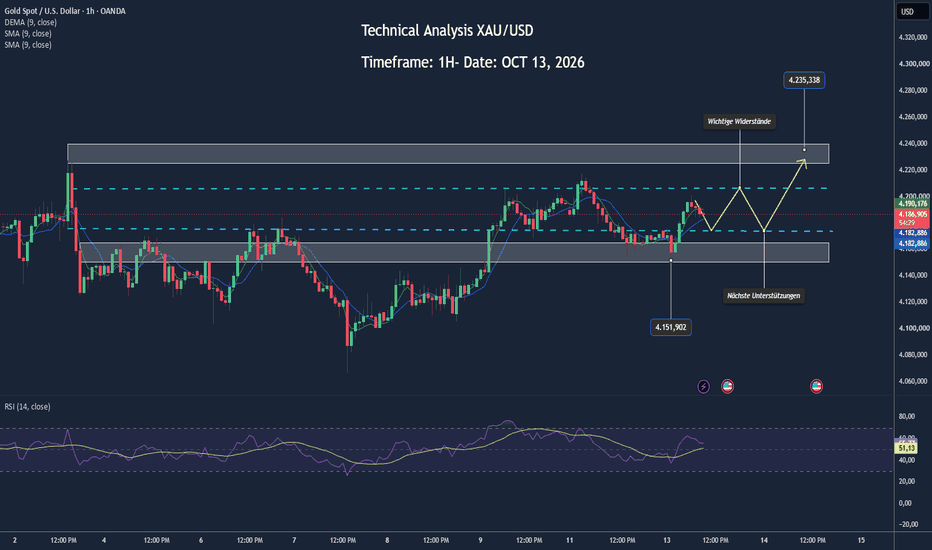Click the RSI (14, close) indicator label

click(x=27, y=407)
